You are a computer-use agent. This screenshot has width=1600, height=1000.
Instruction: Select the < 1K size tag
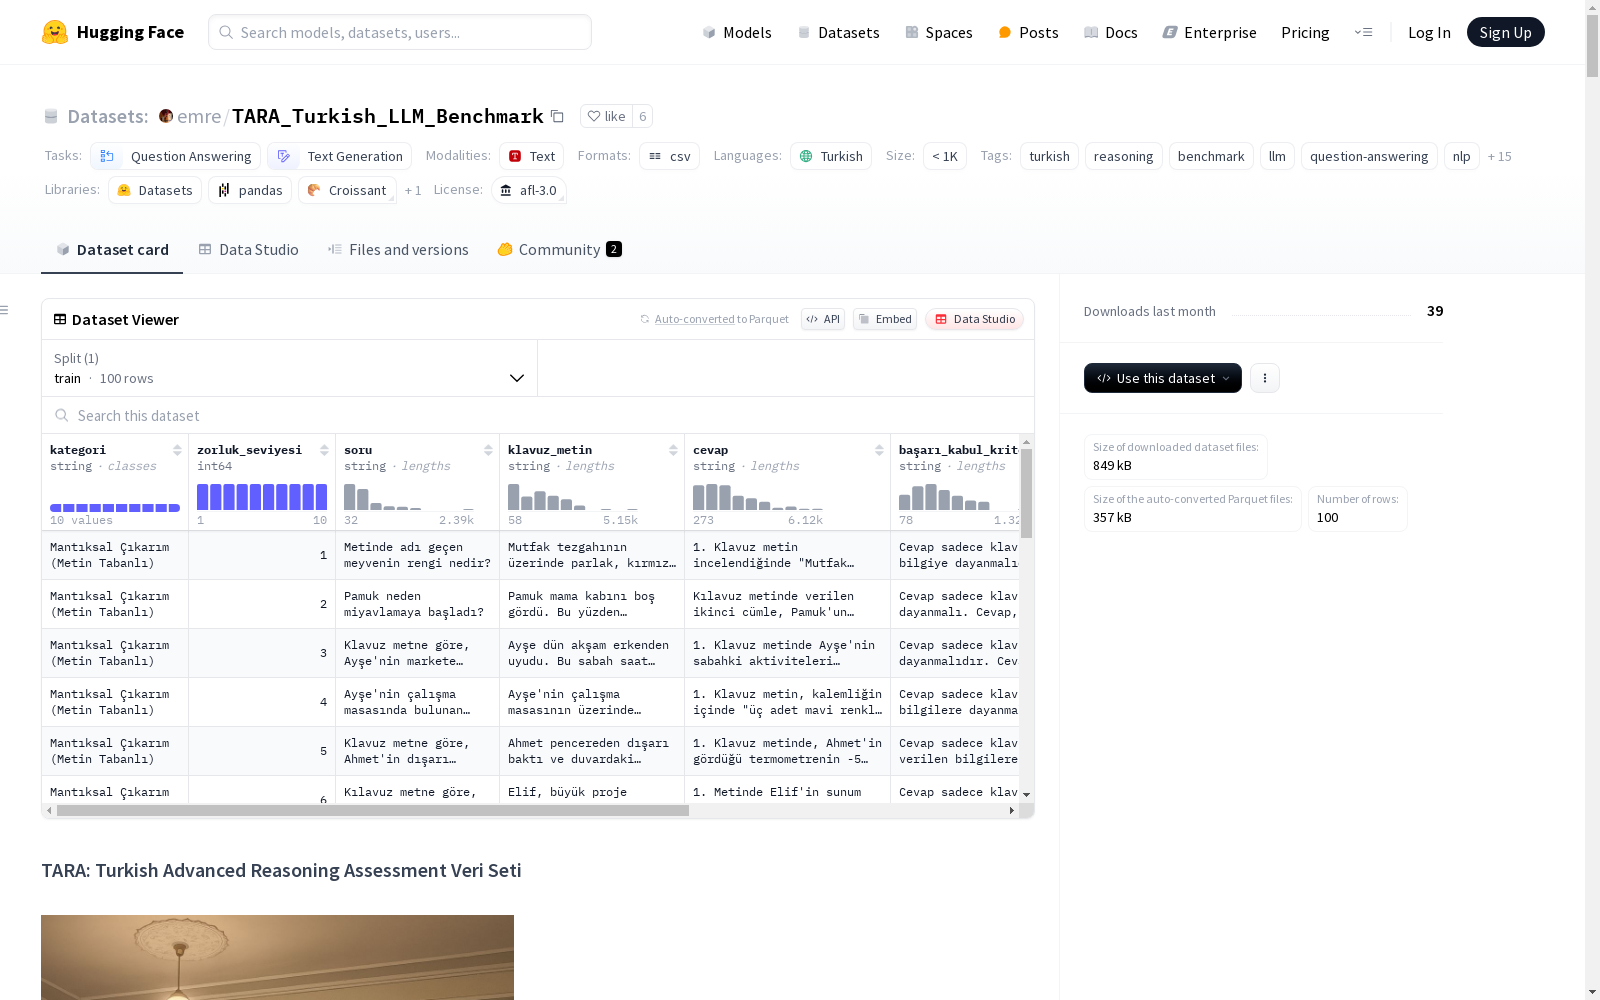[x=944, y=156]
